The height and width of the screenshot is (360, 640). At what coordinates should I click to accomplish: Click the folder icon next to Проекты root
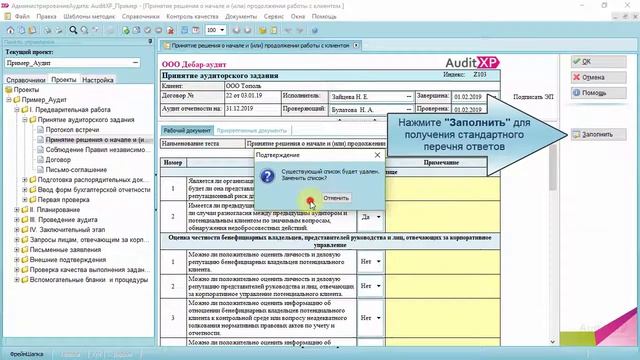click(x=9, y=90)
